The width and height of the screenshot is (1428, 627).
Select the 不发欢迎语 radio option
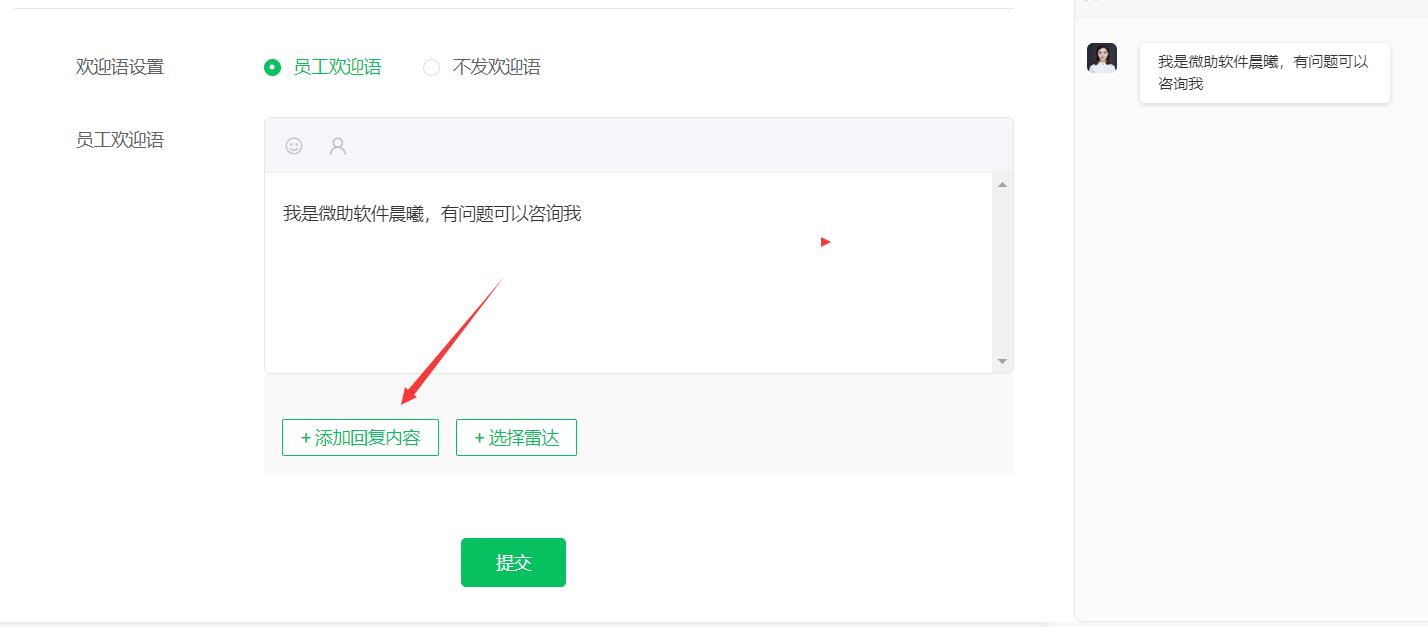pyautogui.click(x=431, y=67)
